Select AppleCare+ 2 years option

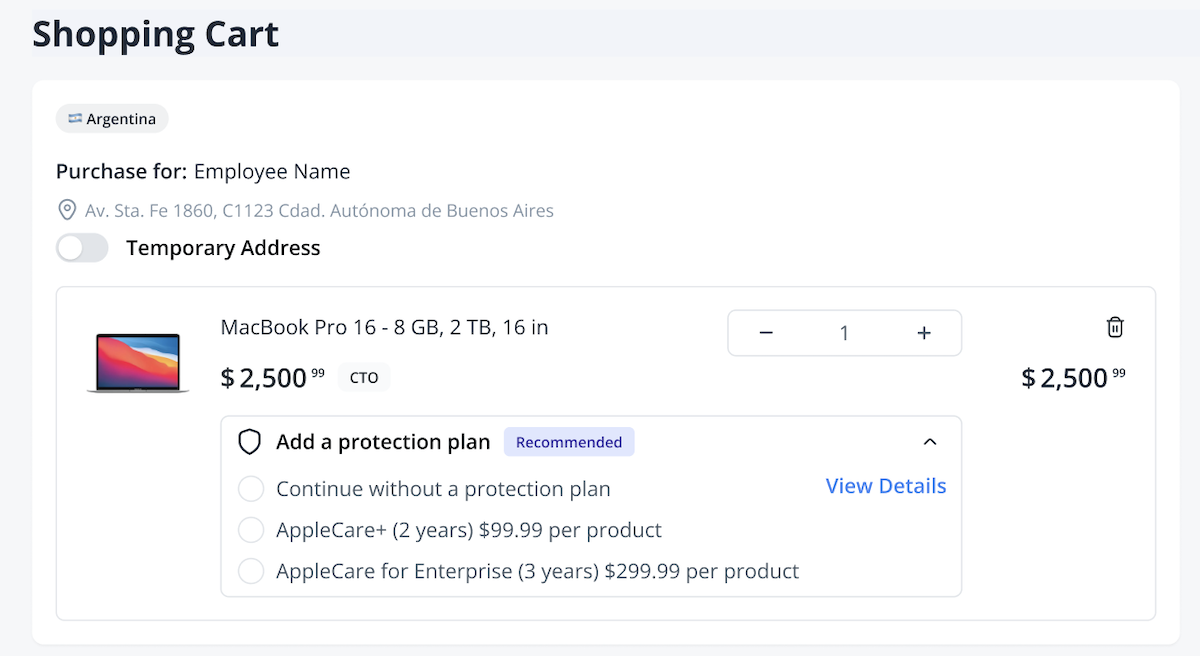tap(251, 530)
